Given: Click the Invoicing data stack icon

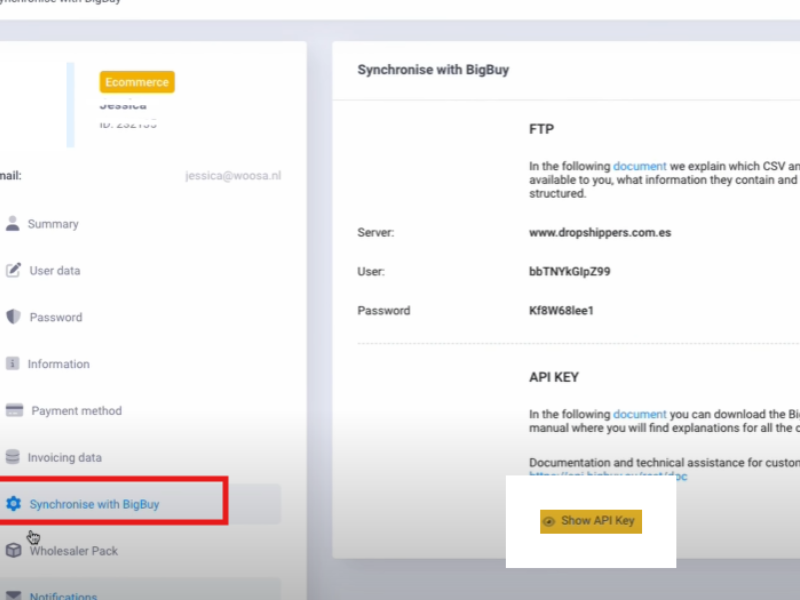Looking at the screenshot, I should click(x=13, y=457).
